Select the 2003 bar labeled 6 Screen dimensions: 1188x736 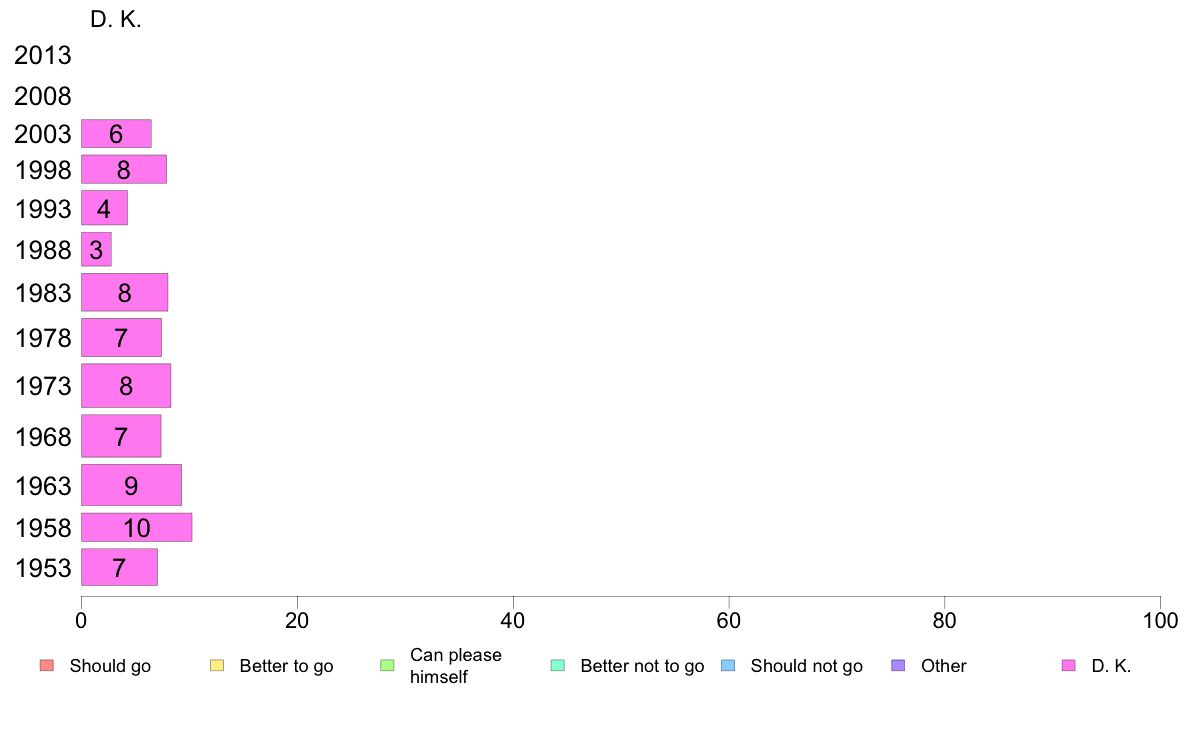tap(116, 133)
